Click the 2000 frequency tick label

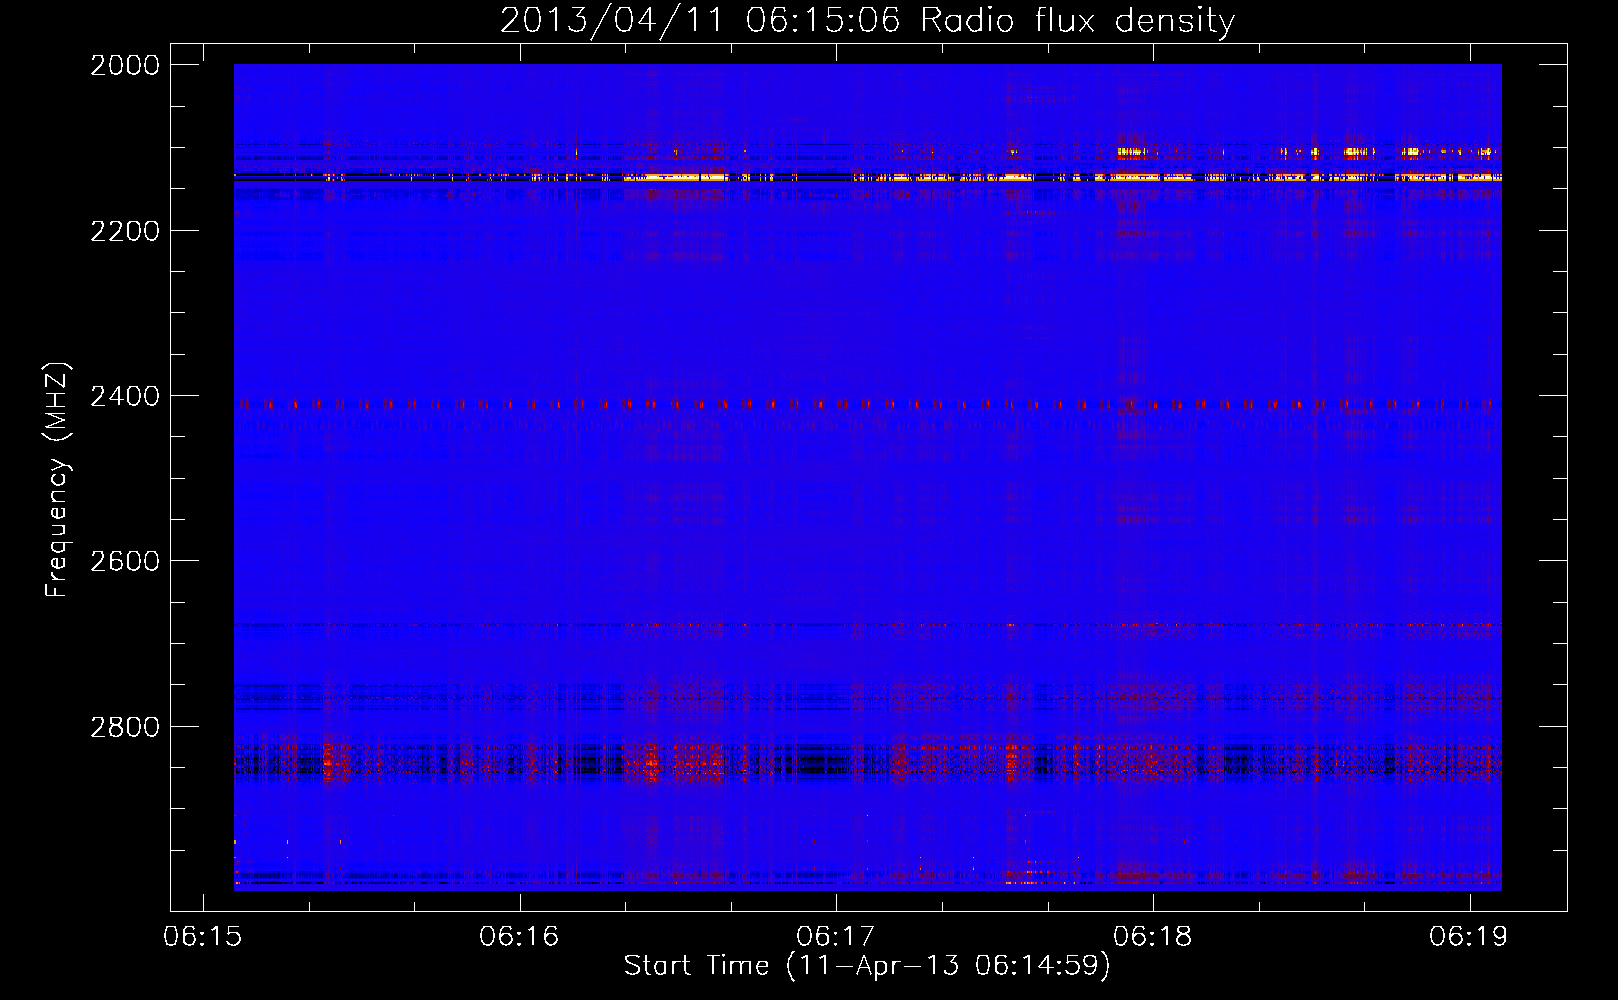pyautogui.click(x=125, y=65)
